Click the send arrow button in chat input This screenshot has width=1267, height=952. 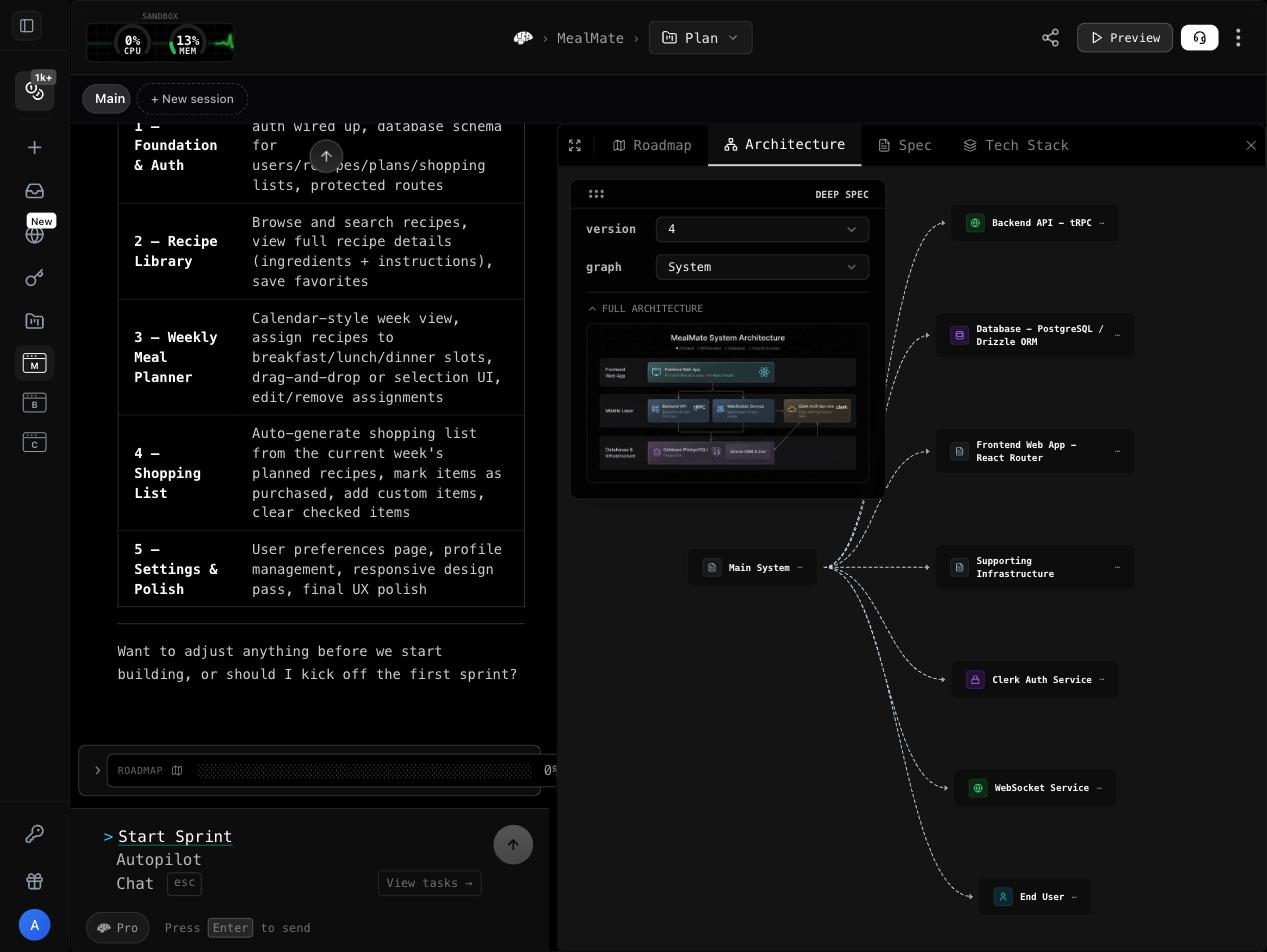pyautogui.click(x=513, y=845)
